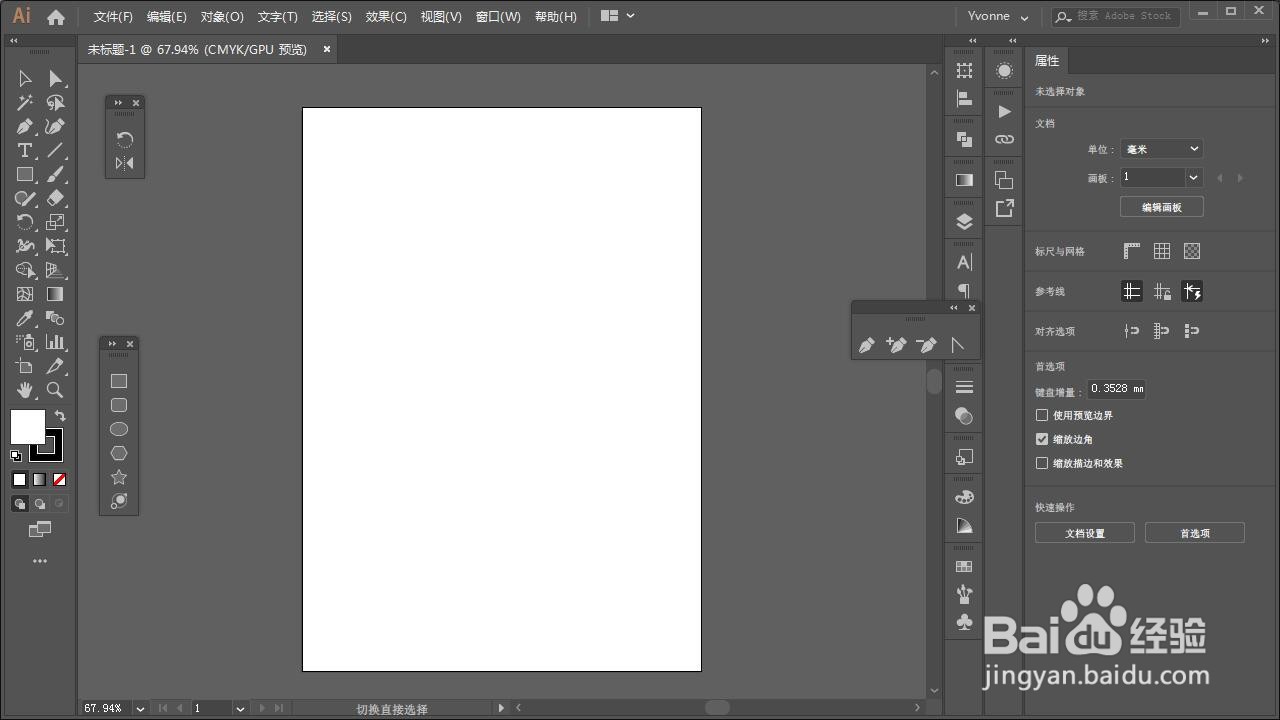Select the Type tool
Screen dimensions: 1280x720
(25, 150)
